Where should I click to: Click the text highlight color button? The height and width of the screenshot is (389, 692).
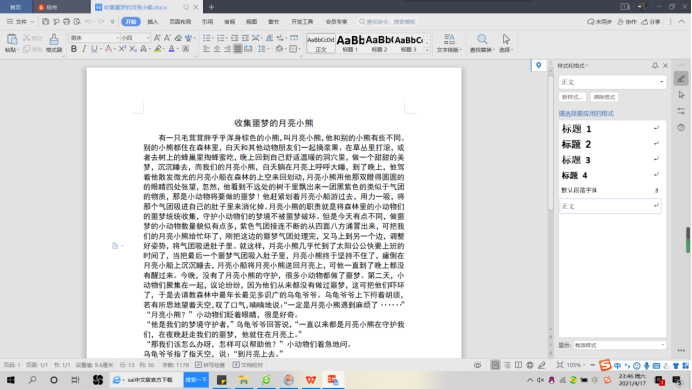point(157,49)
